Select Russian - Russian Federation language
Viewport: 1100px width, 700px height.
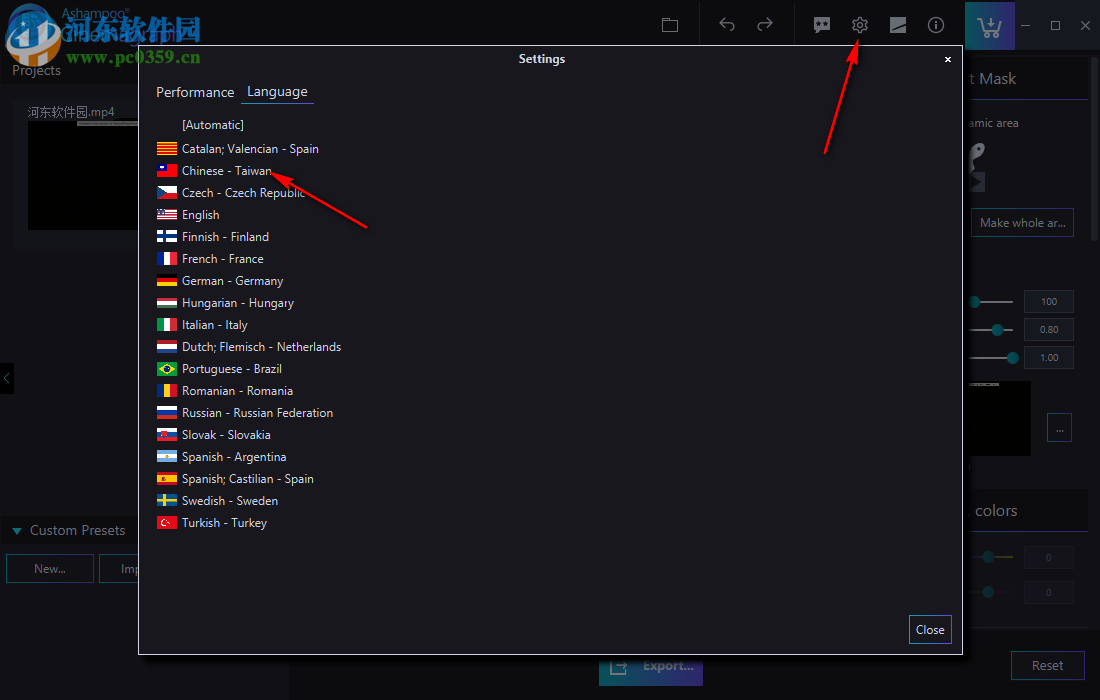click(x=245, y=412)
